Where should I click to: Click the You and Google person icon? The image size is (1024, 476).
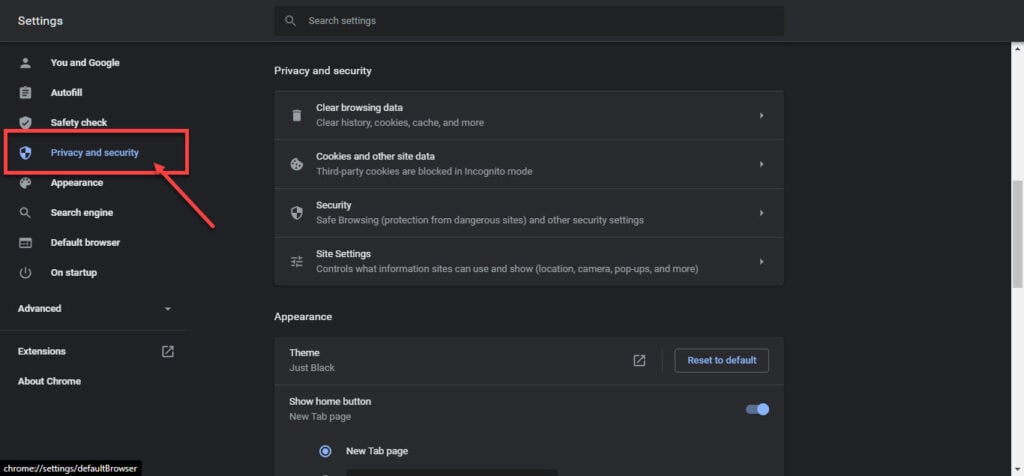tap(25, 63)
